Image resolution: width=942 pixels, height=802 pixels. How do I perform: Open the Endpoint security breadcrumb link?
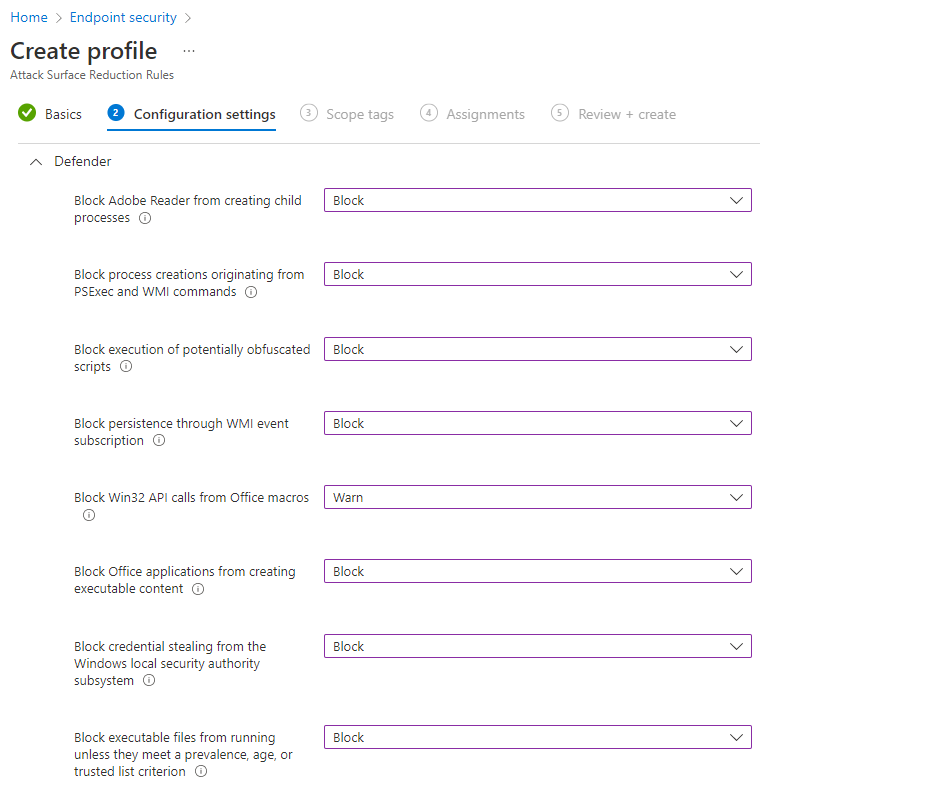(123, 17)
